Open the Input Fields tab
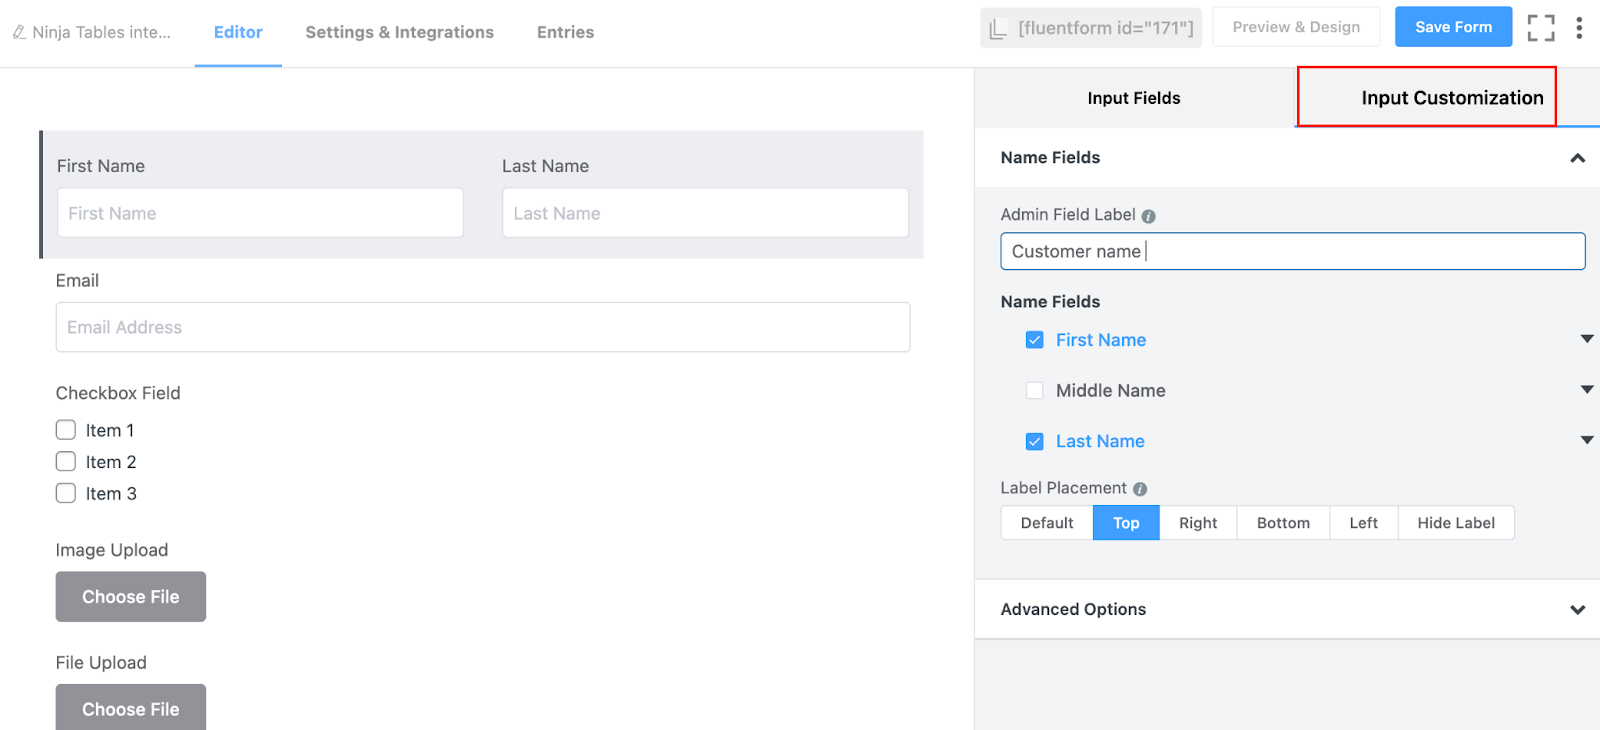 point(1134,98)
